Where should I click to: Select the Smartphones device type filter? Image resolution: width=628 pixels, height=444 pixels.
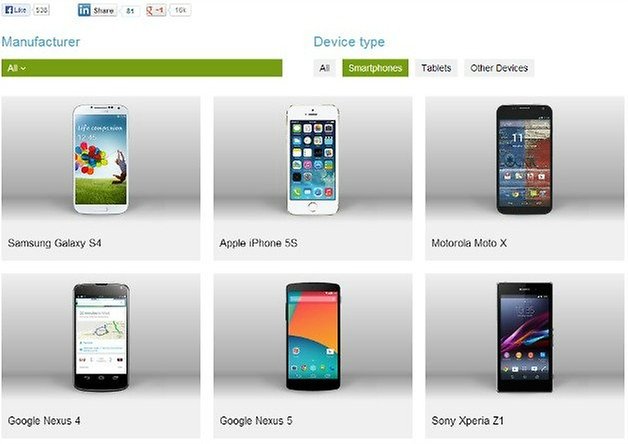click(375, 68)
